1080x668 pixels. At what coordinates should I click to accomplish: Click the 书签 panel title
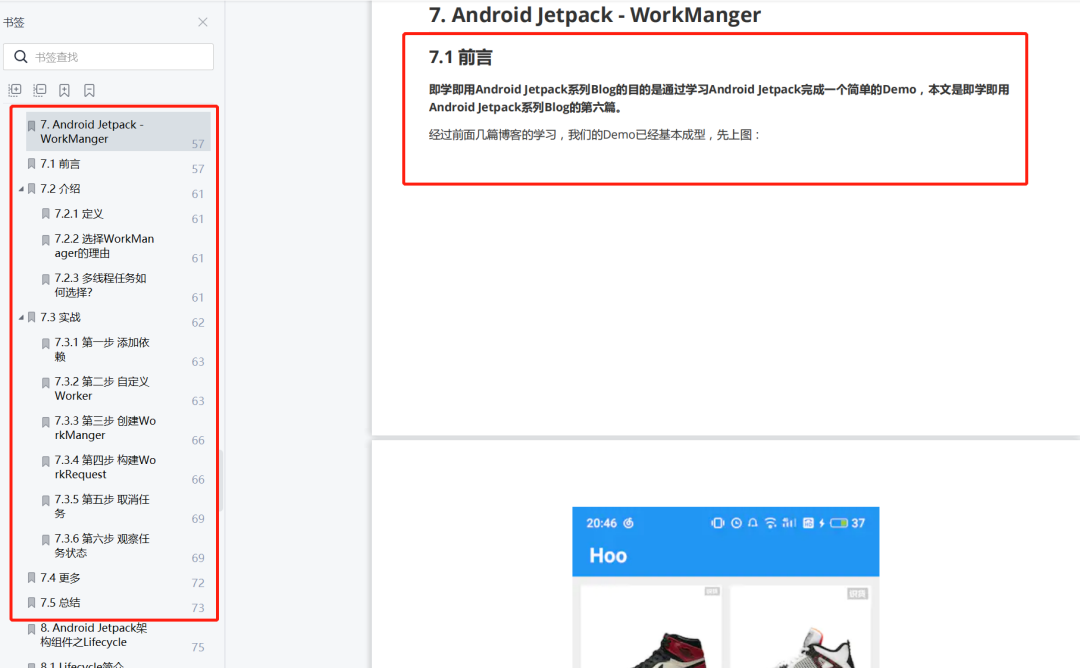[14, 22]
